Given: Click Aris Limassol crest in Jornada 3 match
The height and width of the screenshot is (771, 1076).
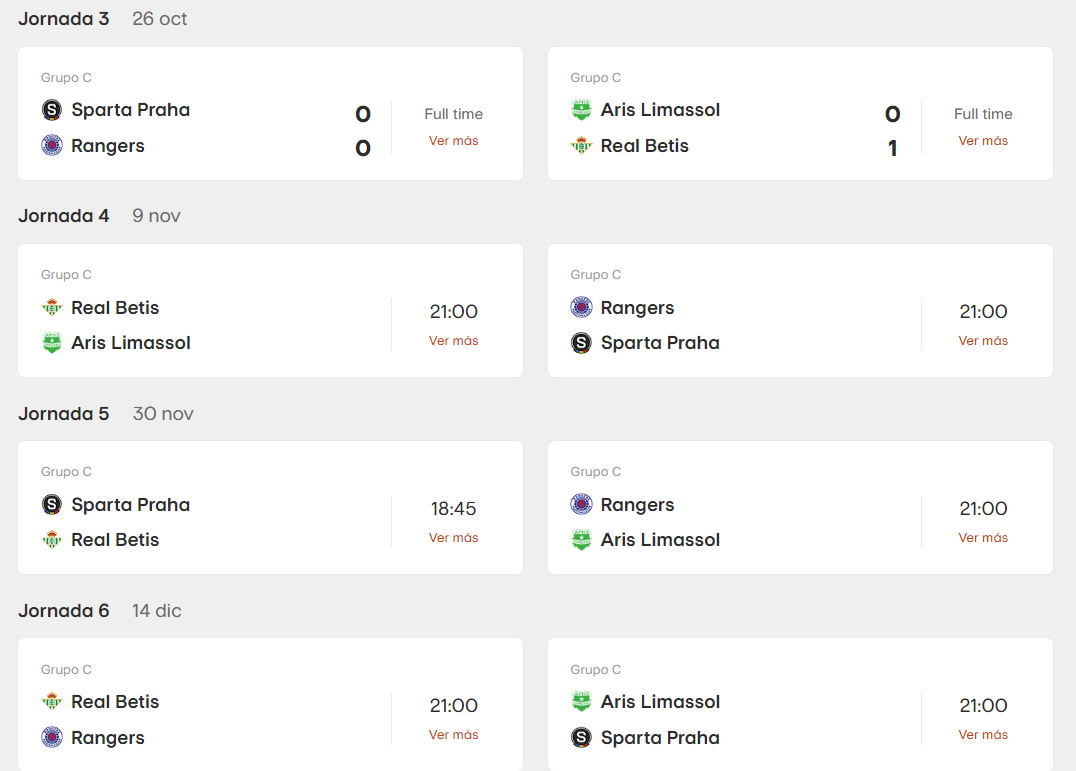Looking at the screenshot, I should pos(581,110).
